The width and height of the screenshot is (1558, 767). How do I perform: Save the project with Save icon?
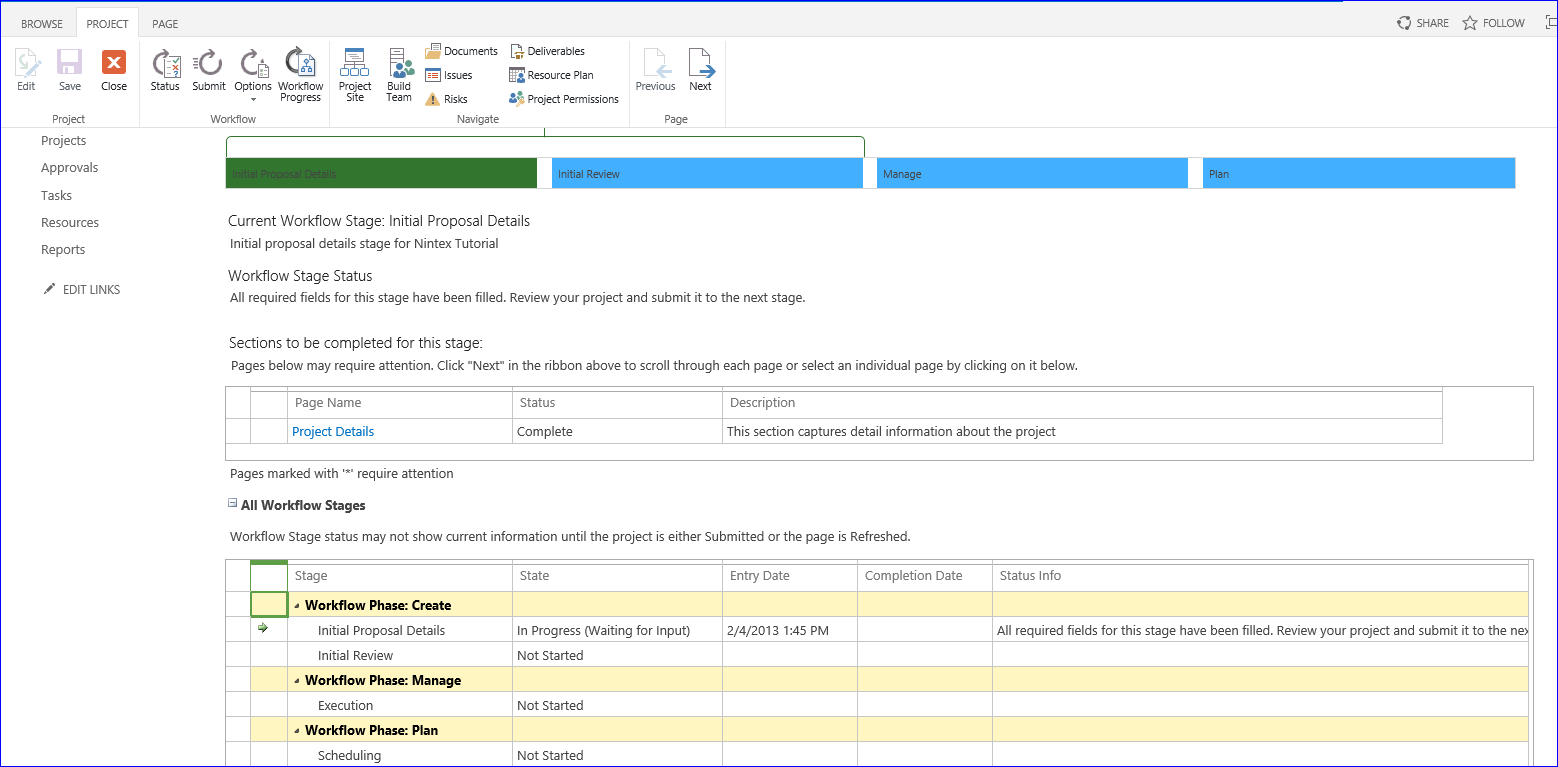[70, 70]
